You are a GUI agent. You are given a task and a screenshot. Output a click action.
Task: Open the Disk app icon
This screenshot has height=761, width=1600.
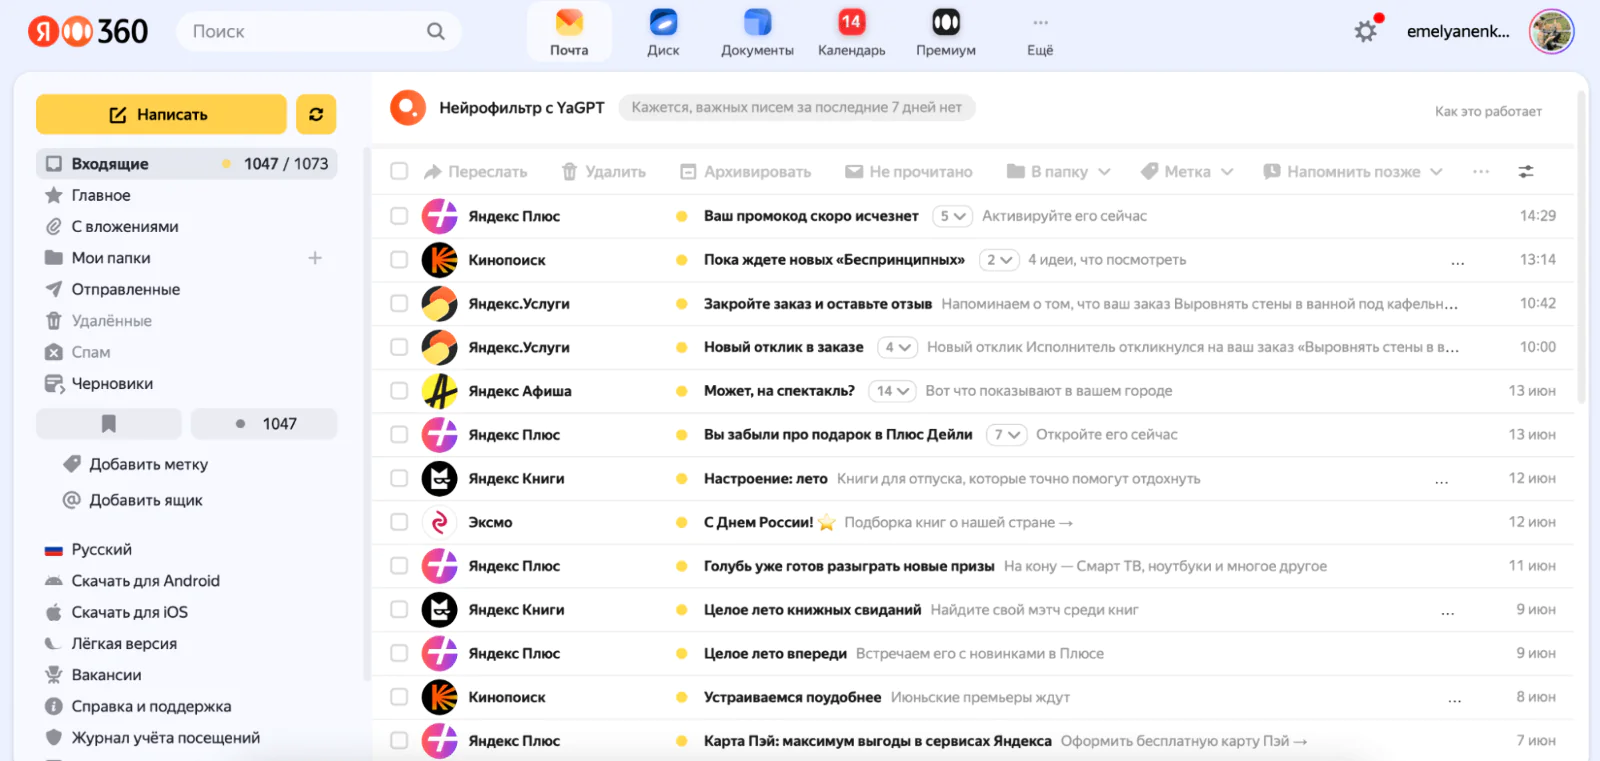[x=663, y=23]
